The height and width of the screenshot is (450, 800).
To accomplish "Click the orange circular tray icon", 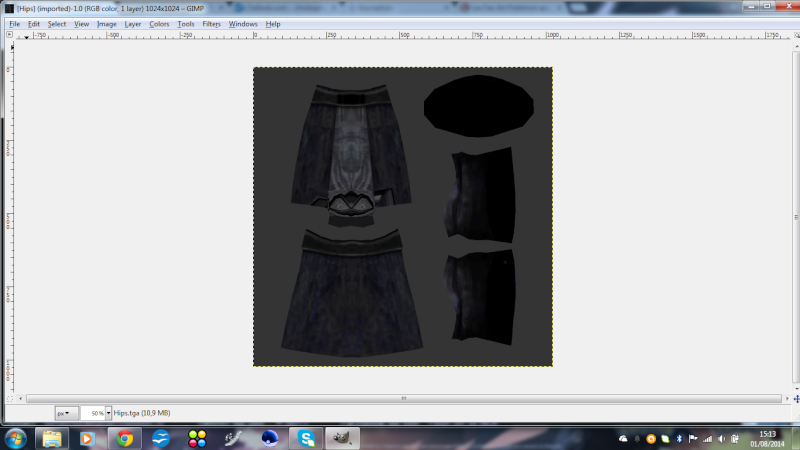I will pyautogui.click(x=651, y=439).
